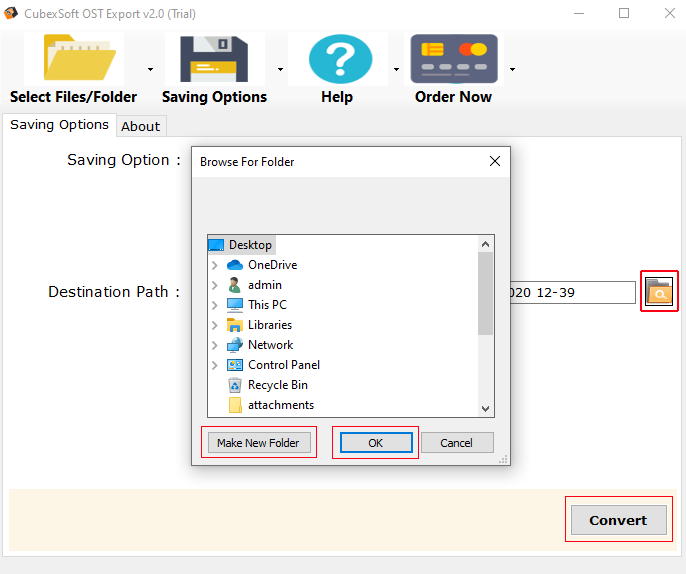The image size is (686, 574).
Task: Click the Saving Options floppy disk icon
Action: coord(214,59)
